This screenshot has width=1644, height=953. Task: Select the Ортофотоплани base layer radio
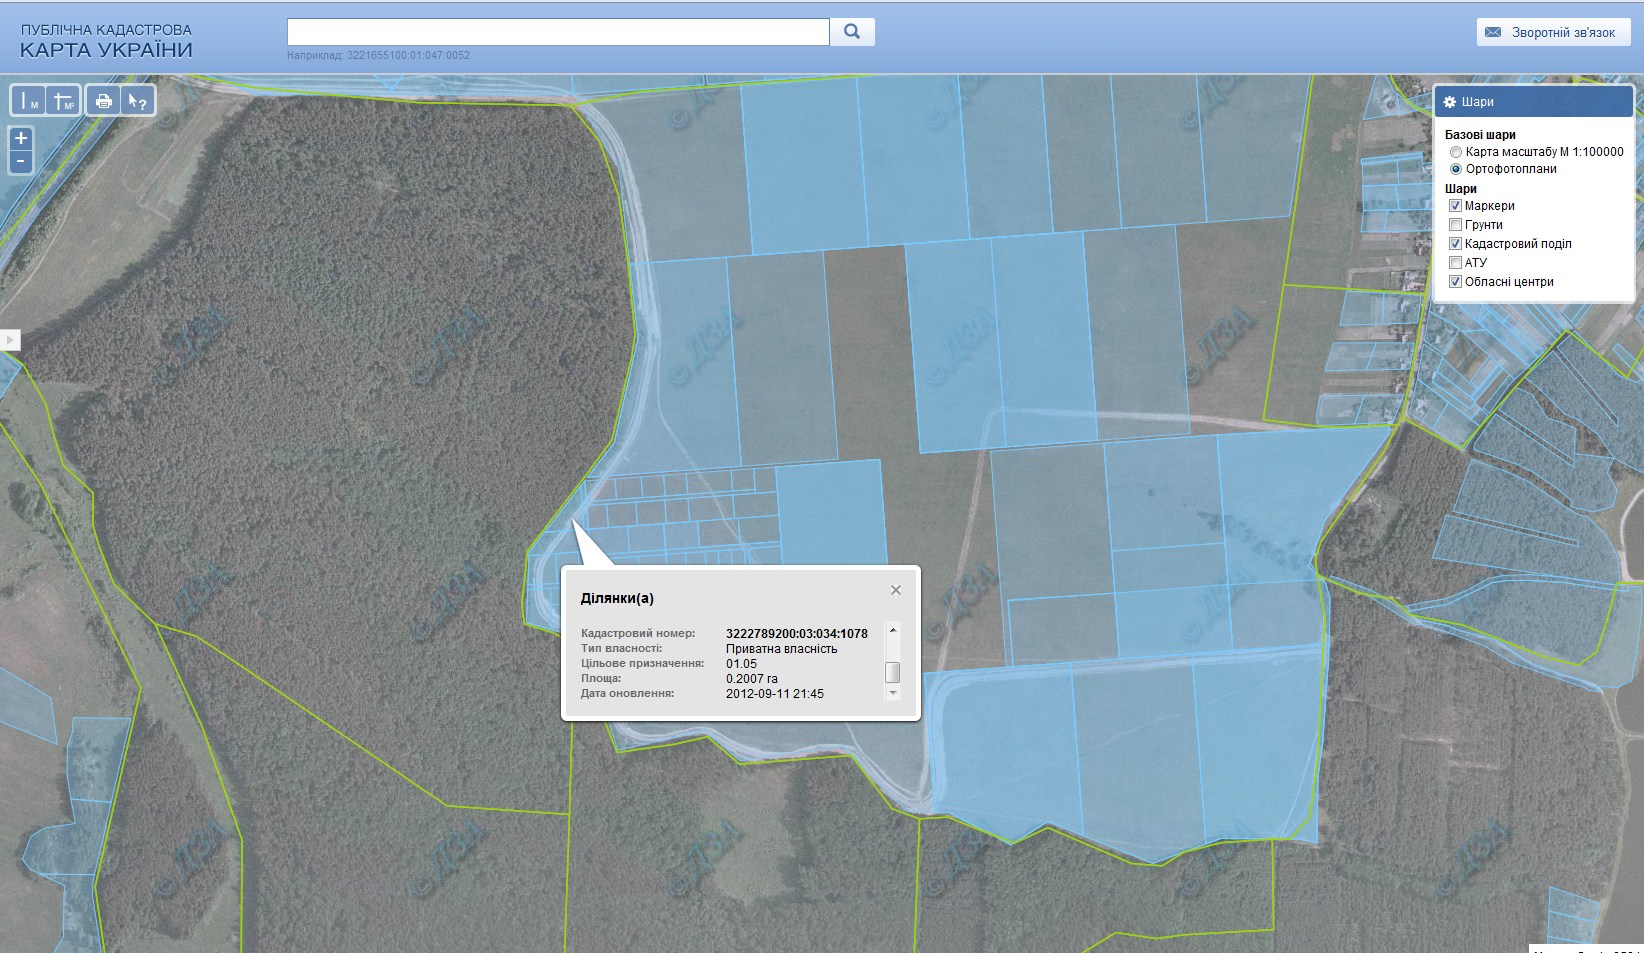[1456, 169]
